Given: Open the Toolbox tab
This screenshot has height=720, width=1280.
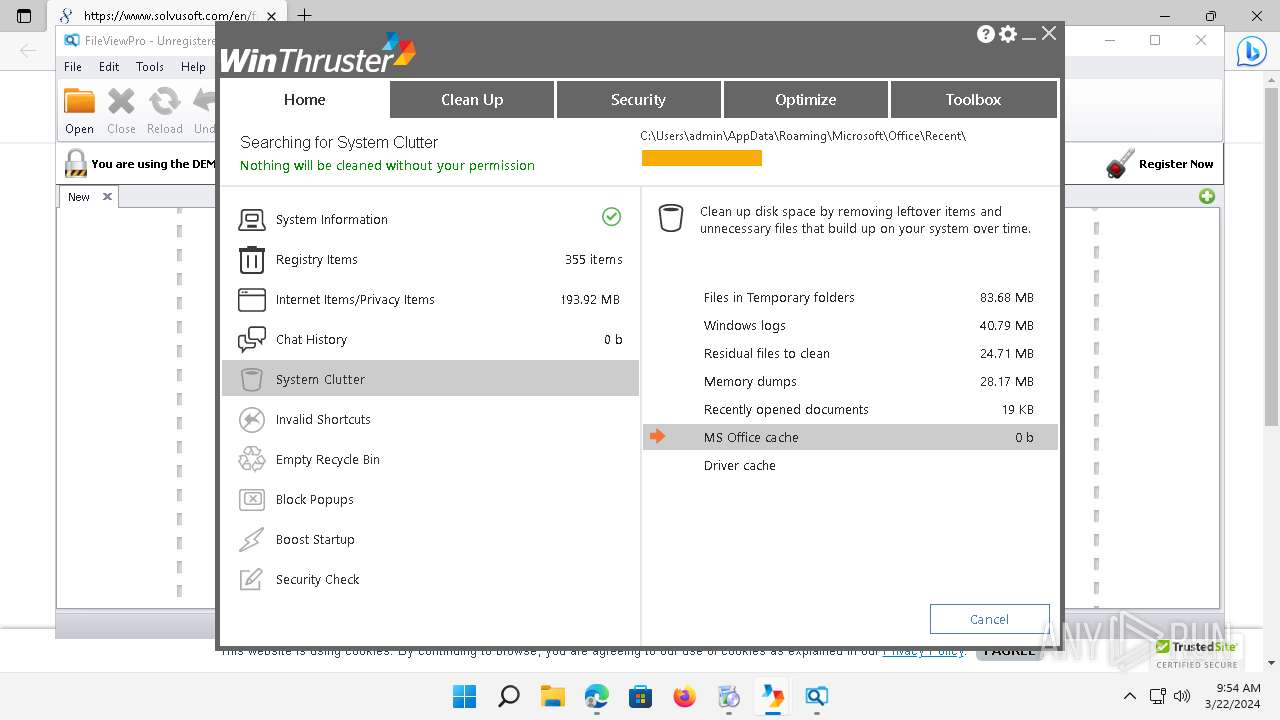Looking at the screenshot, I should point(973,99).
